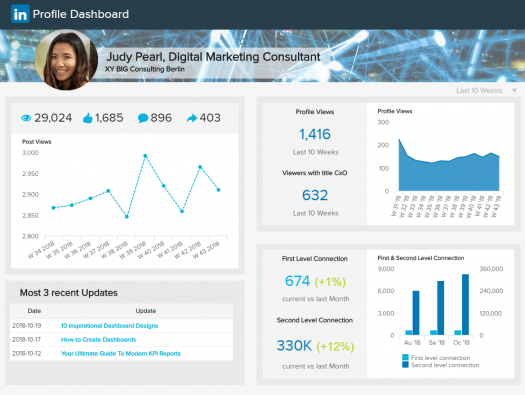Open Your Ultimate Guide To Modern KPI Reports
Screen dimensions: 525x395
coord(121,353)
